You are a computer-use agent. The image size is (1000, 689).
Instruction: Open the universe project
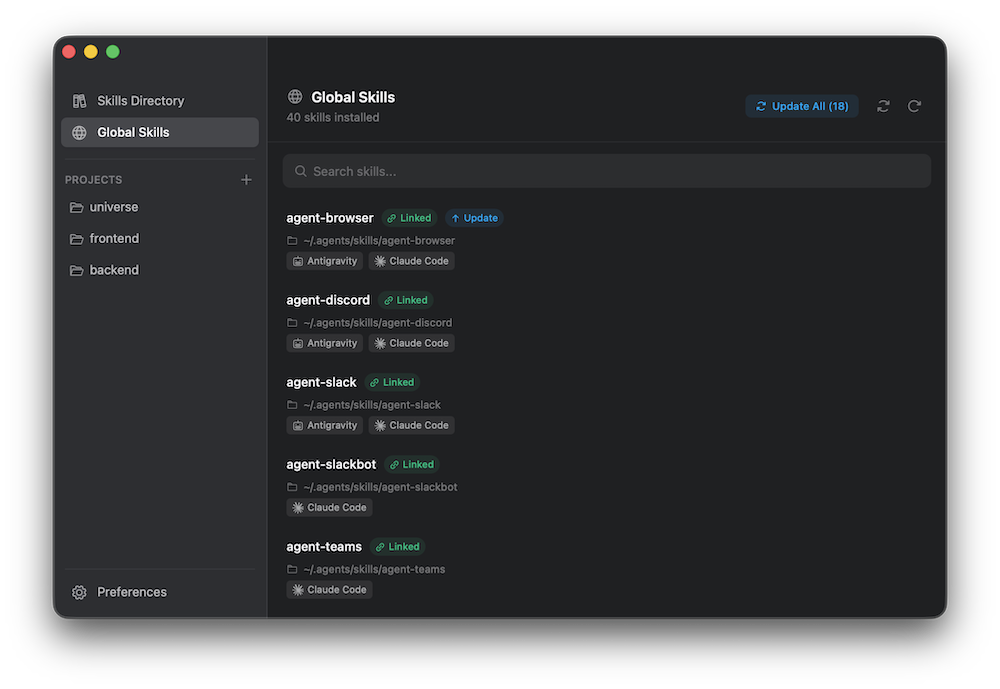click(159, 207)
